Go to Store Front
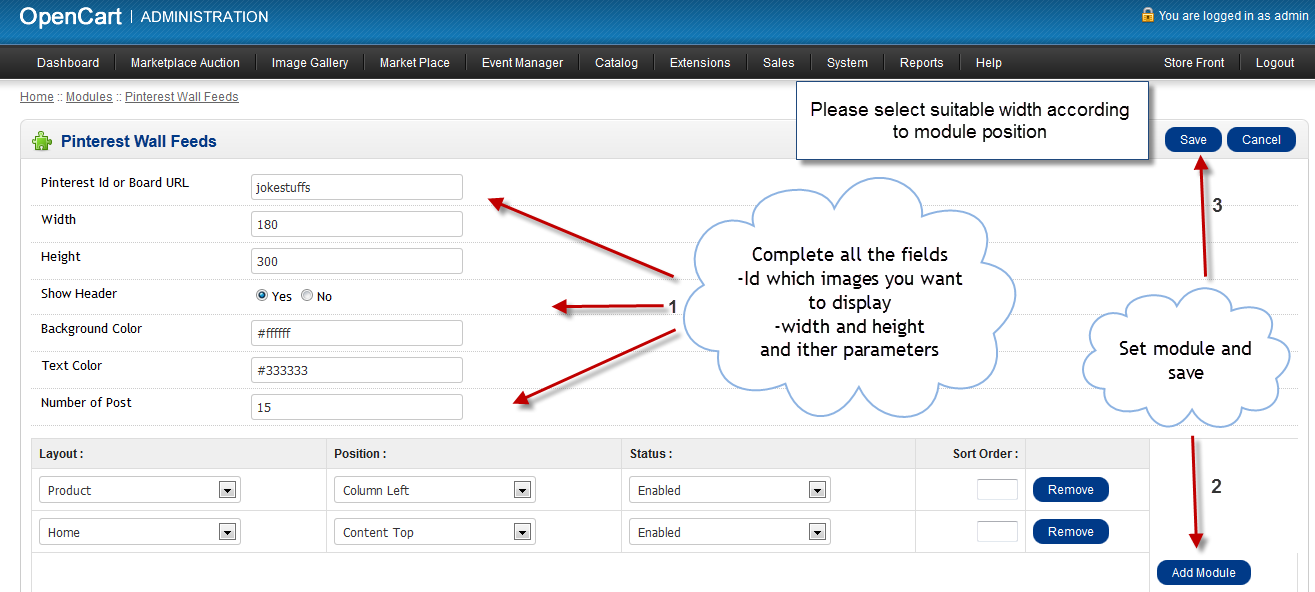Screen dimensions: 1315x592 click(1194, 63)
